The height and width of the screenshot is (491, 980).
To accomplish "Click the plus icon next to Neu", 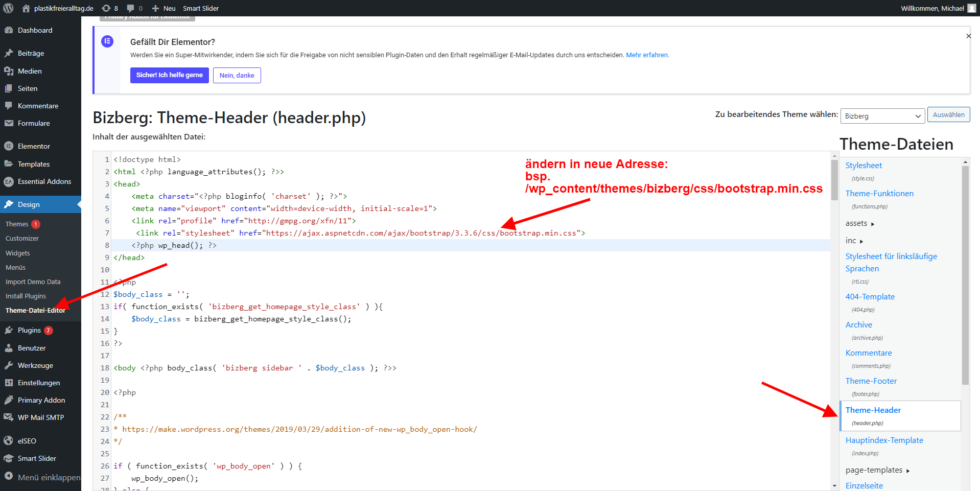I will click(x=155, y=9).
